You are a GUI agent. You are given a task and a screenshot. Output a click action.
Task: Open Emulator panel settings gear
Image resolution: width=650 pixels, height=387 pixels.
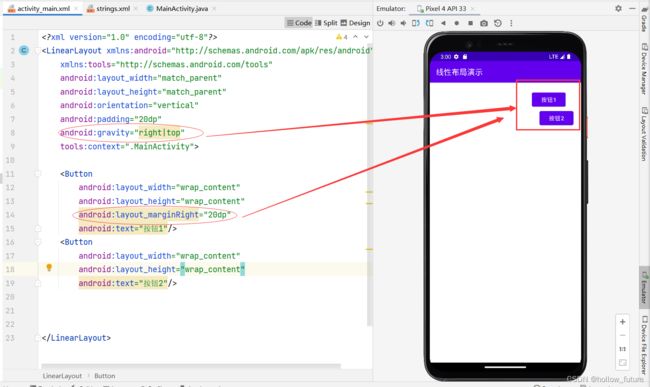tap(618, 8)
